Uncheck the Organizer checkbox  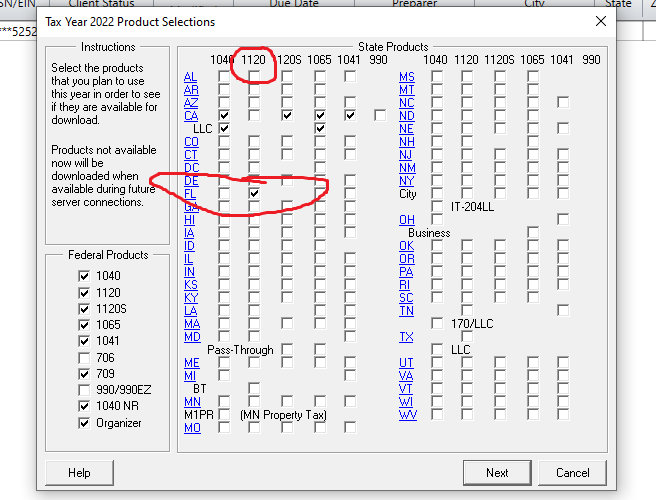click(x=84, y=423)
